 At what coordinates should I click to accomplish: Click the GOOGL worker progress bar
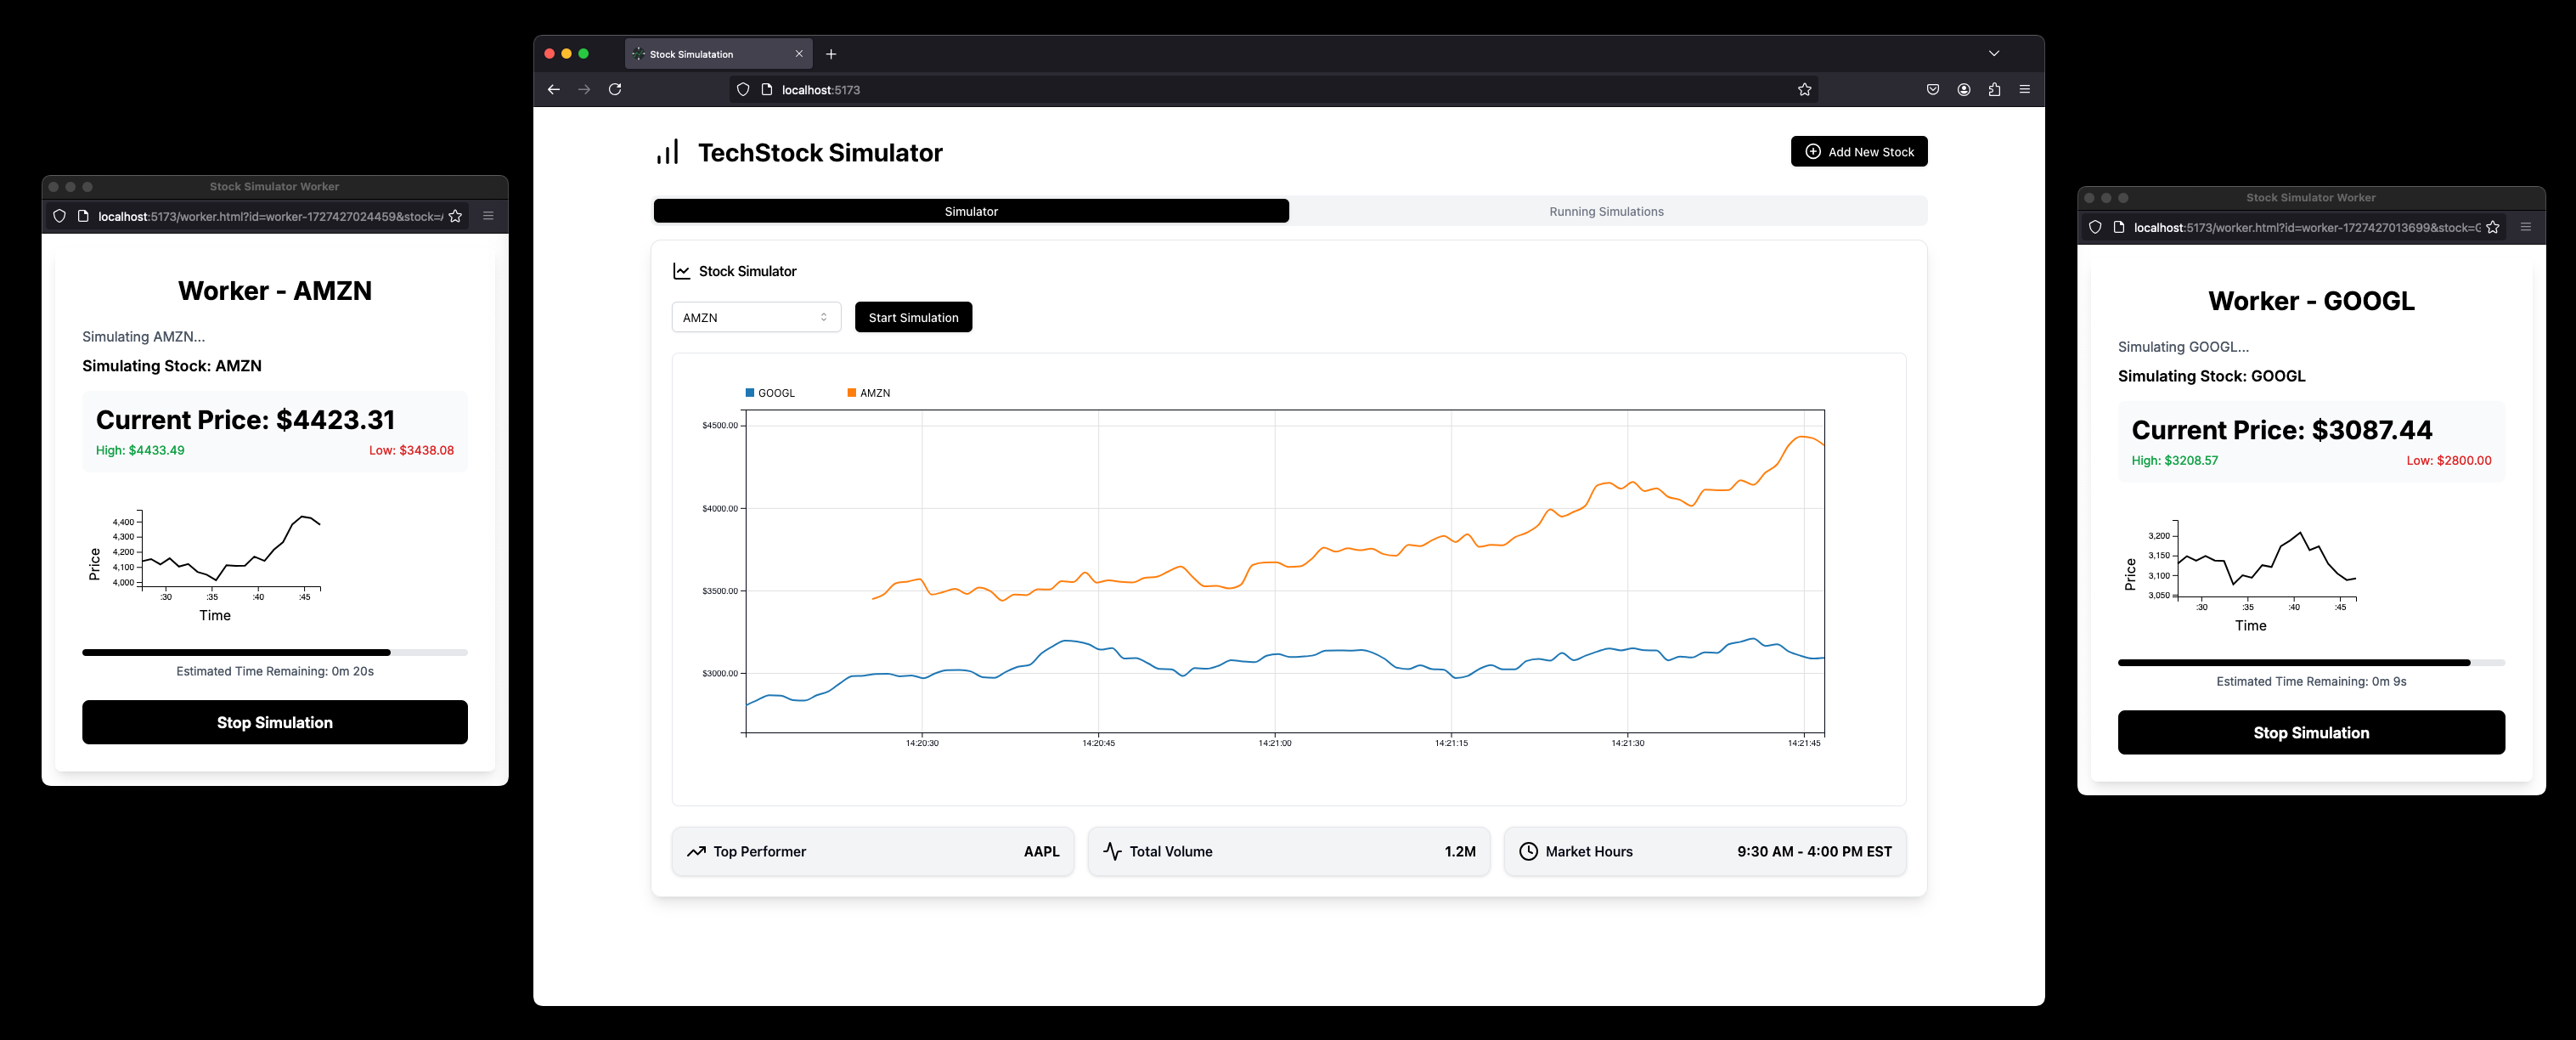pos(2311,662)
